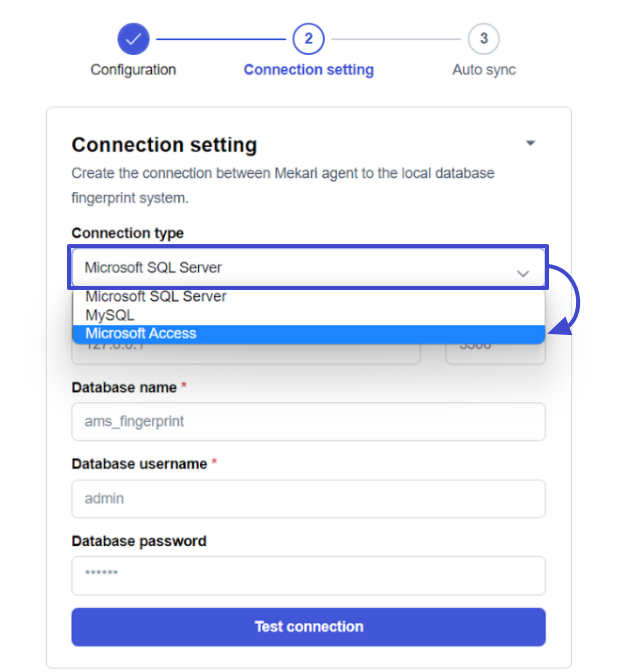Jump to the Auto sync step label

[484, 69]
